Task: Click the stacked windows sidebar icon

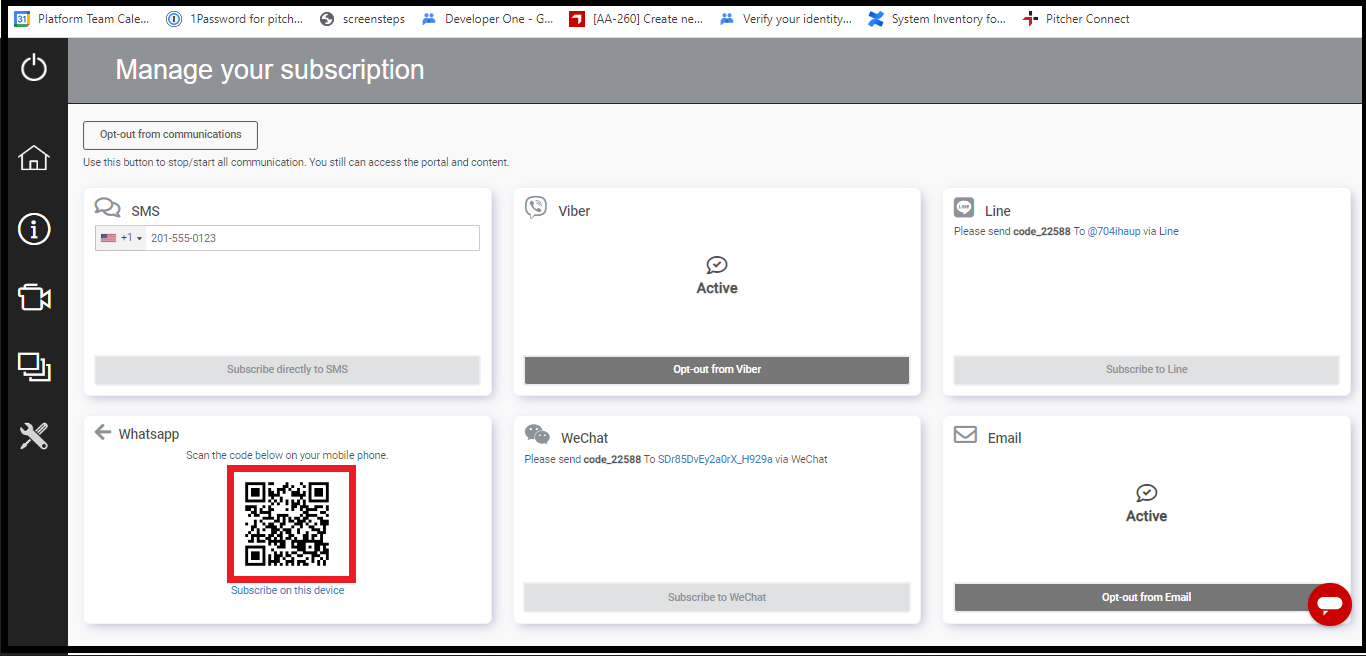Action: point(34,367)
